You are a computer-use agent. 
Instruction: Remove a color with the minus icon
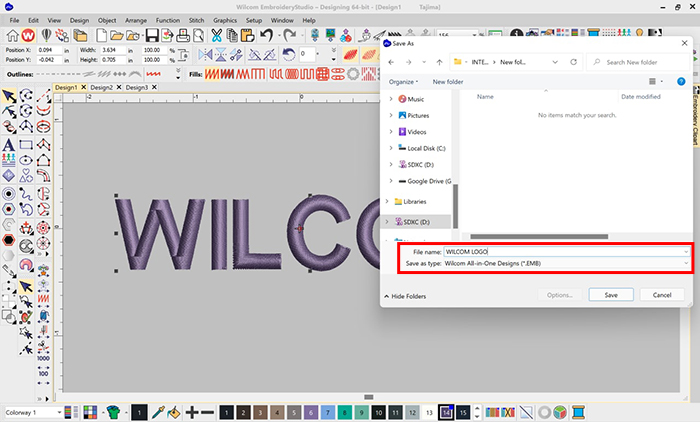pyautogui.click(x=208, y=412)
